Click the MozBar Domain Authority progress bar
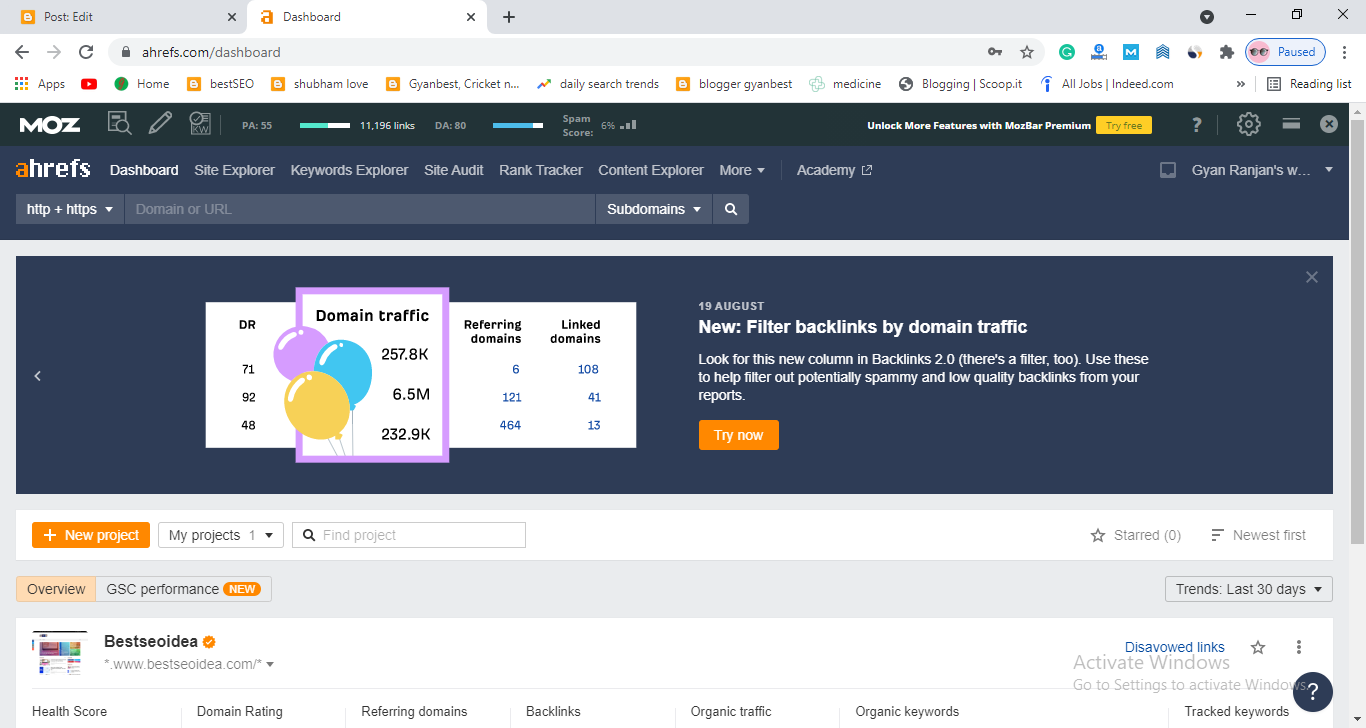 (x=518, y=125)
